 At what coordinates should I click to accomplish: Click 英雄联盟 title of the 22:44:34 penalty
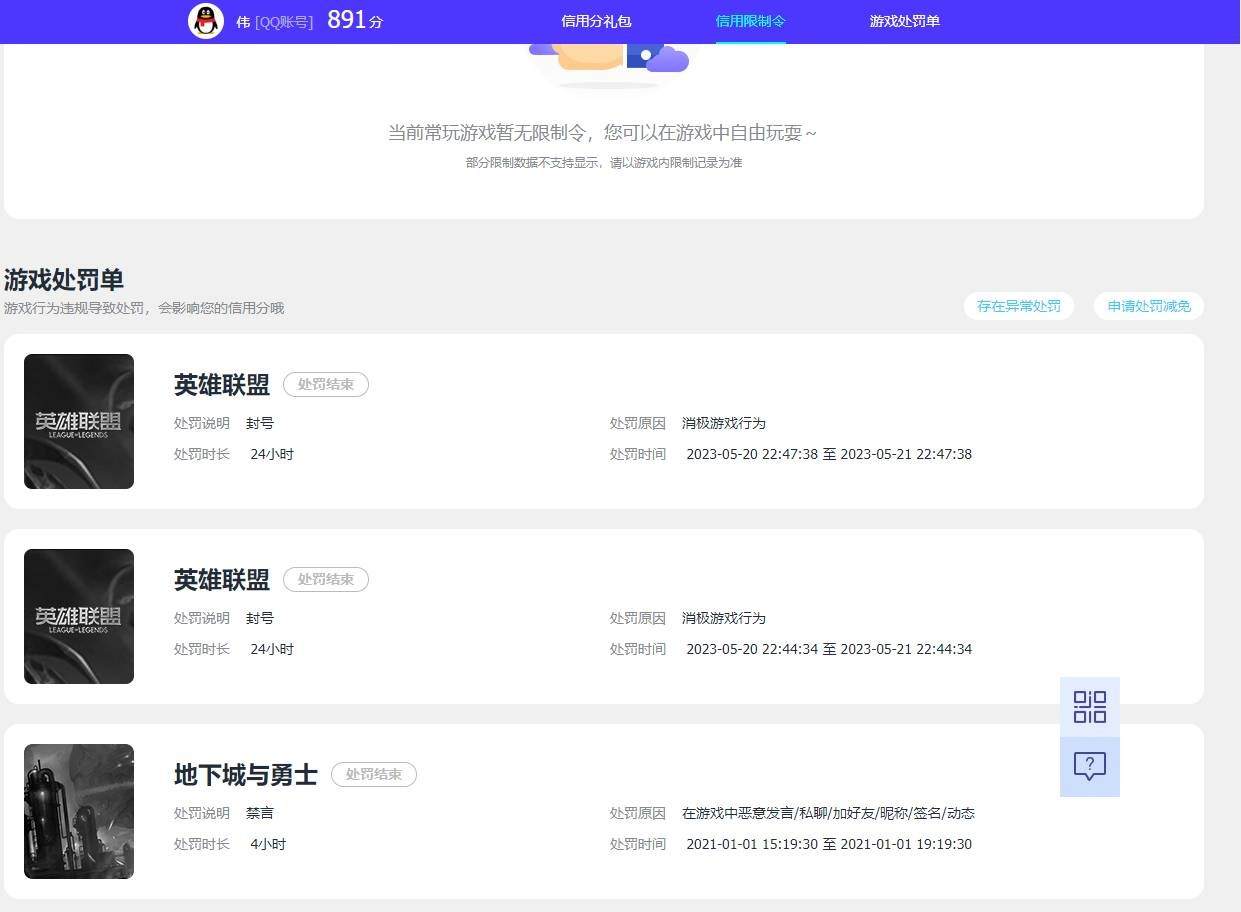(x=222, y=579)
